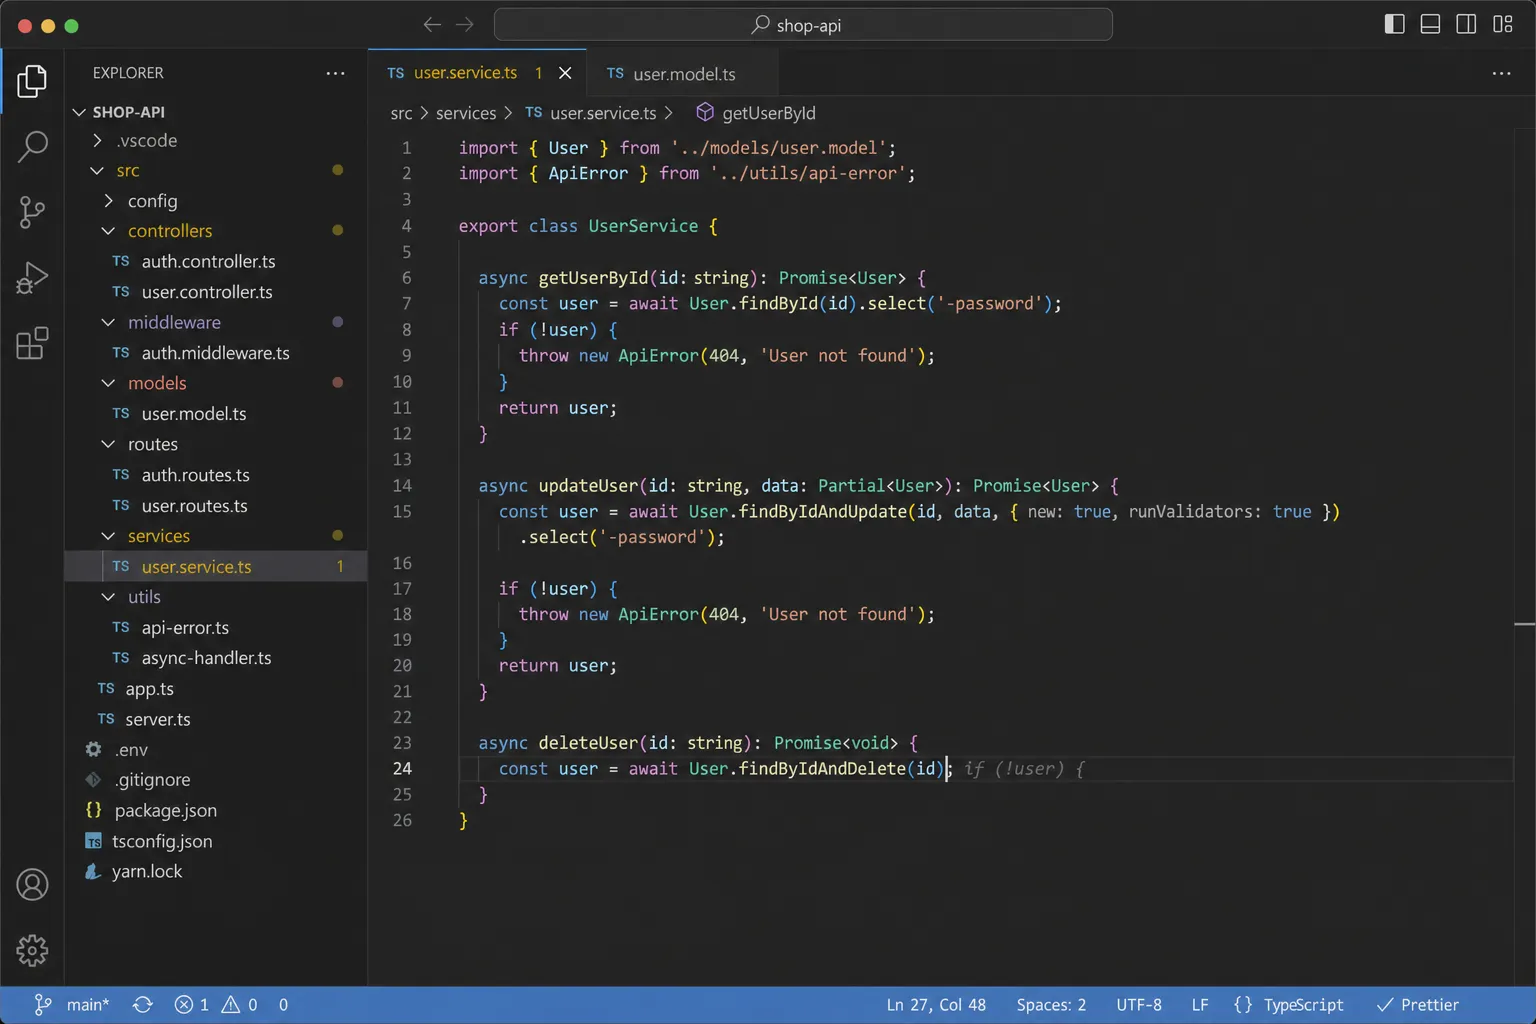Open app.ts file
Screen dimensions: 1536x1024
[x=215, y=689]
